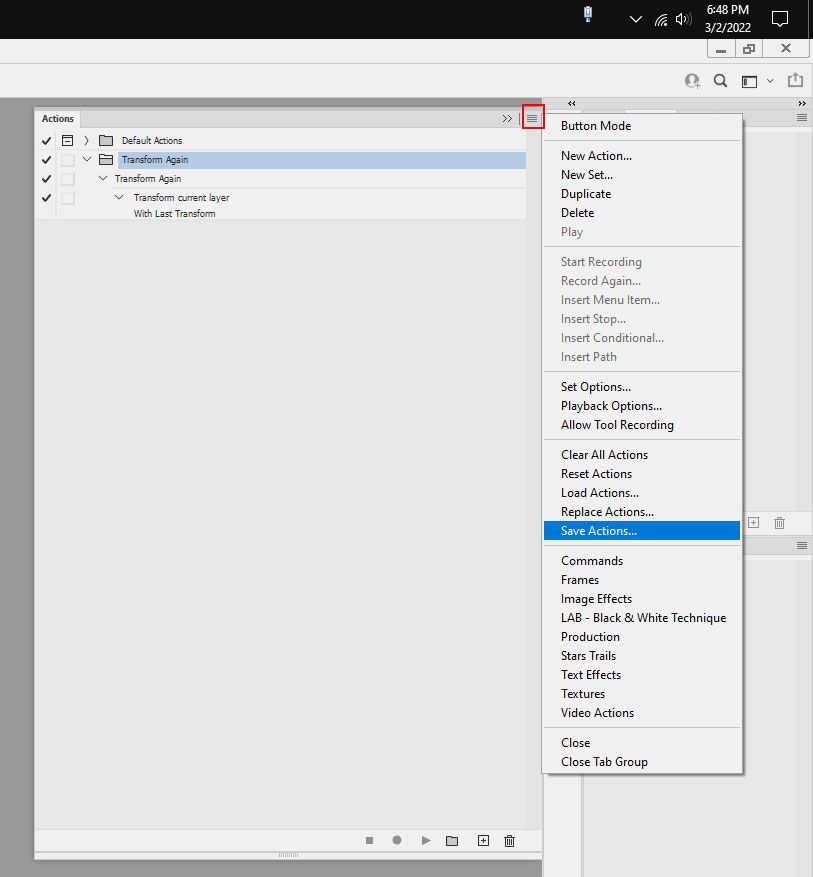Toggle the checkmark for Transform current layer
The height and width of the screenshot is (877, 813).
[x=46, y=197]
